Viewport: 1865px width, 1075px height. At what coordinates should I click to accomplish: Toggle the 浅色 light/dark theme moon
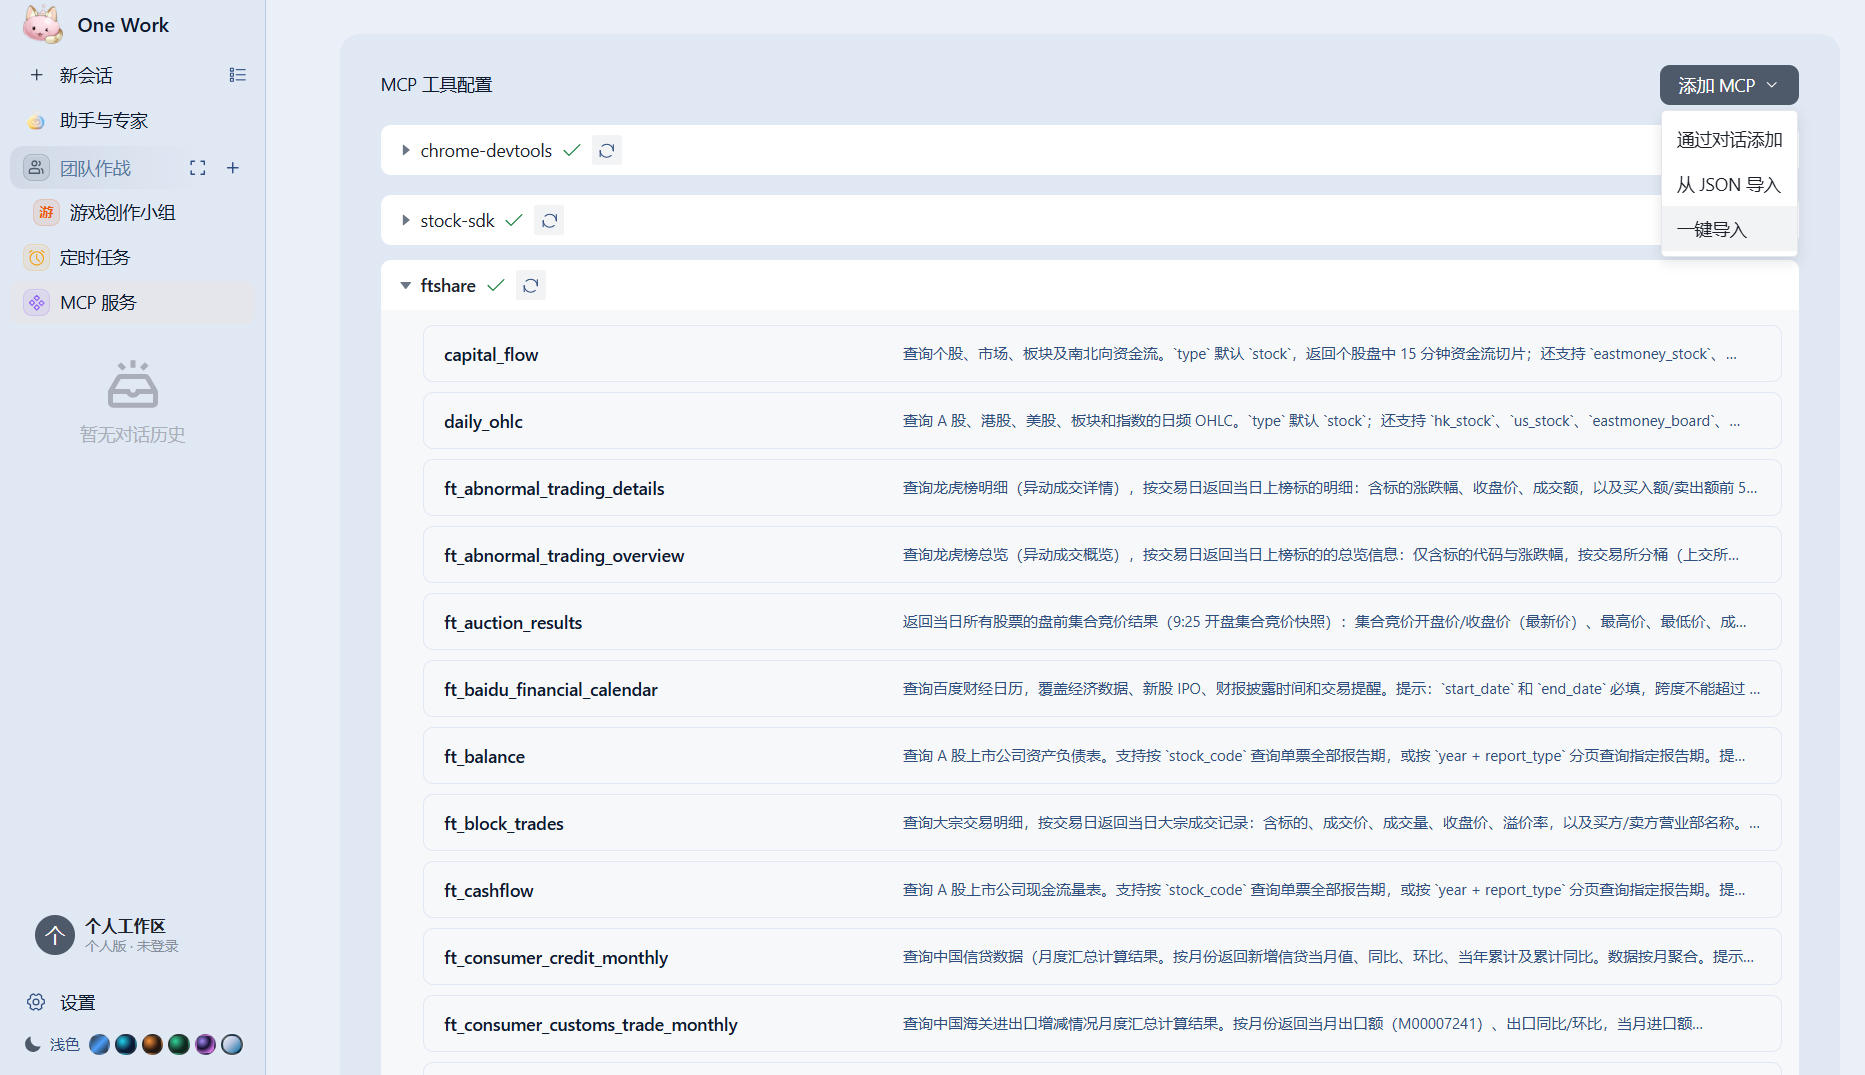[x=33, y=1044]
